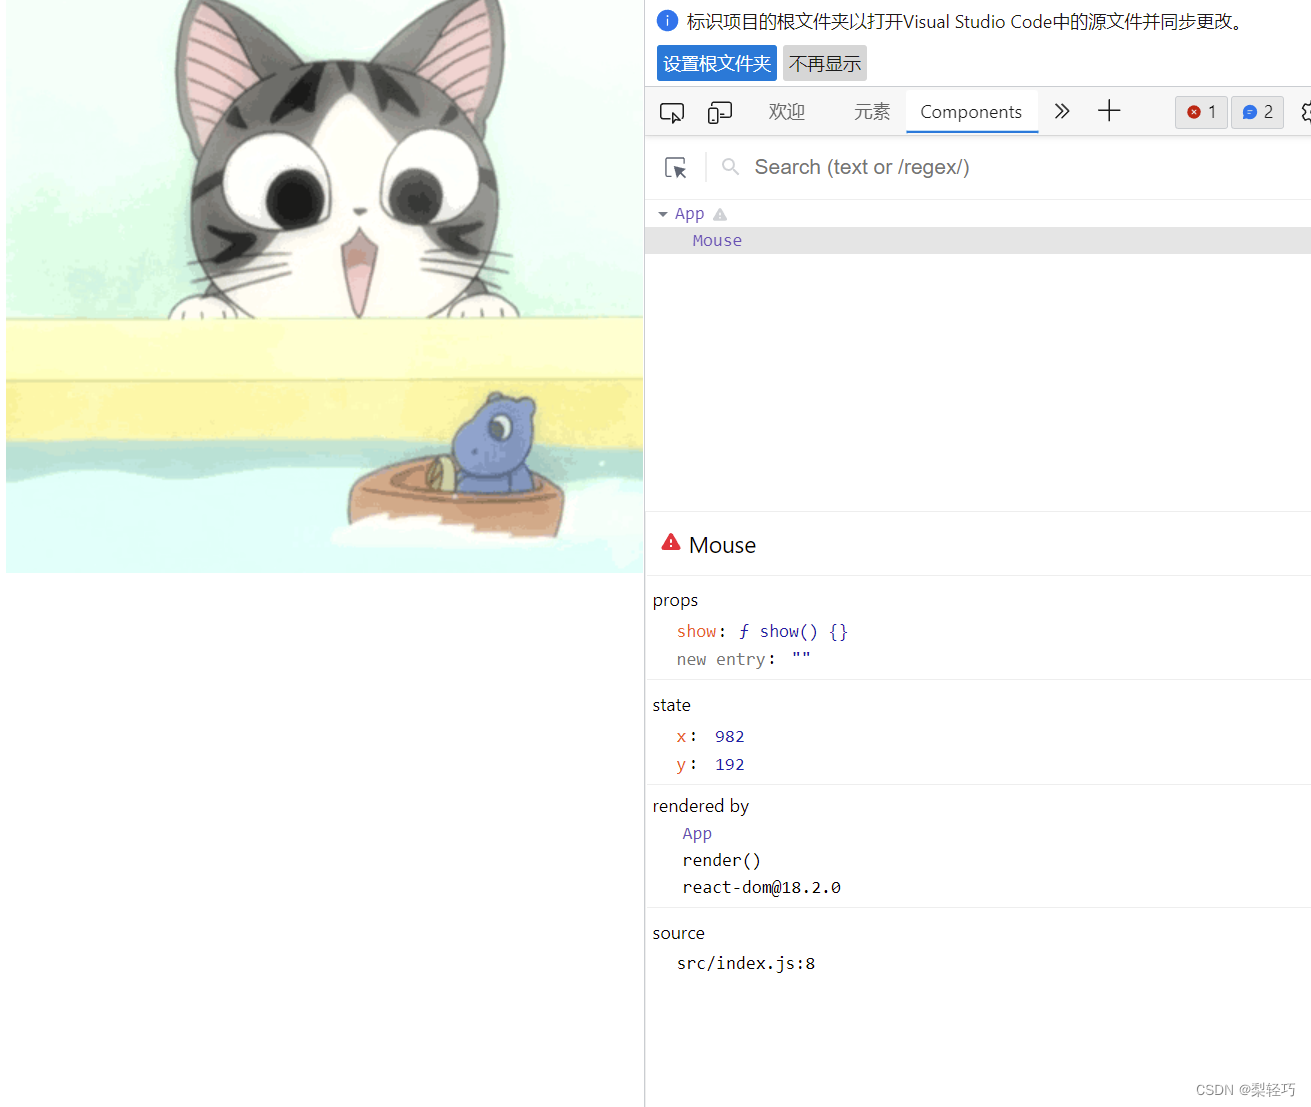Image resolution: width=1311 pixels, height=1107 pixels.
Task: Toggle the device emulation icon
Action: [x=719, y=111]
